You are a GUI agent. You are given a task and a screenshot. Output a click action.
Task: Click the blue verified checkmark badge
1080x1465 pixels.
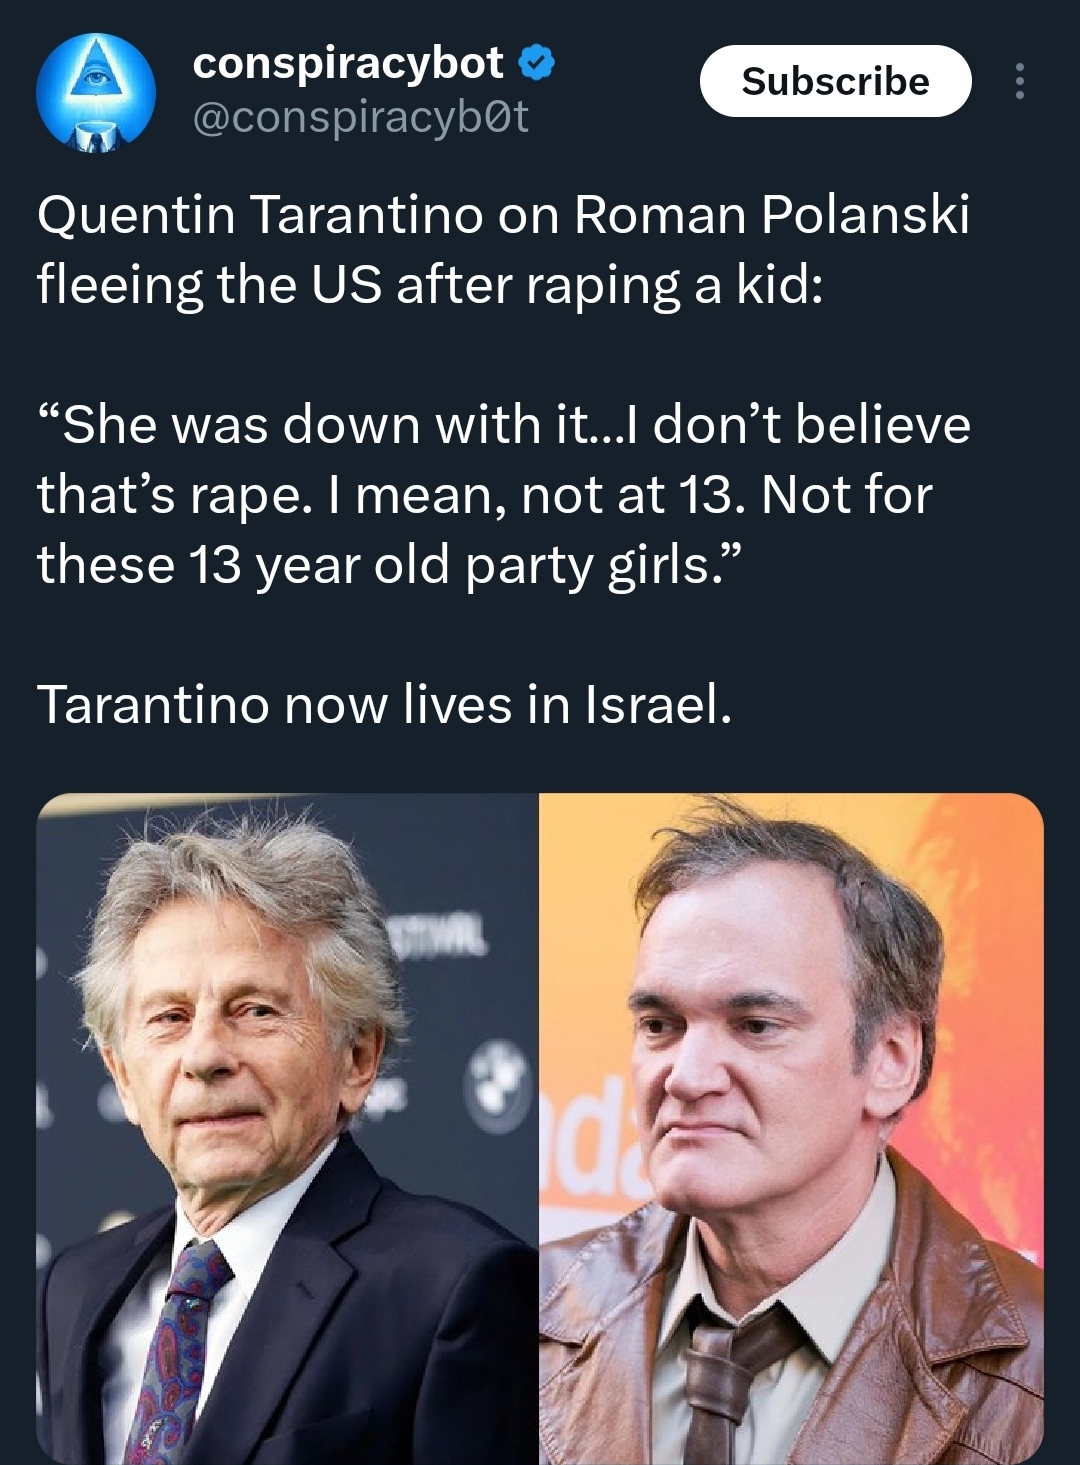(536, 64)
